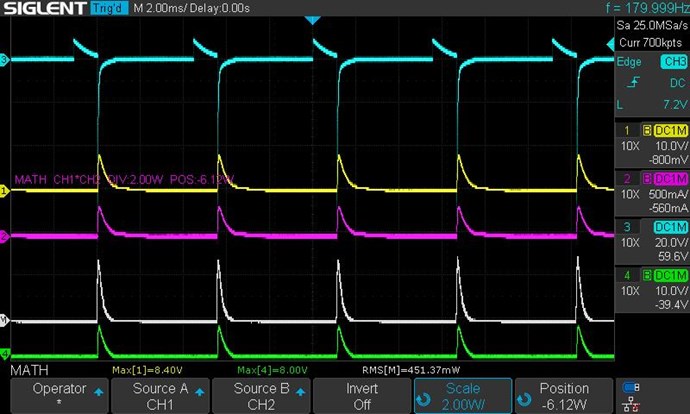Click the Source A up-arrow icon
This screenshot has height=414, width=690.
[x=200, y=392]
